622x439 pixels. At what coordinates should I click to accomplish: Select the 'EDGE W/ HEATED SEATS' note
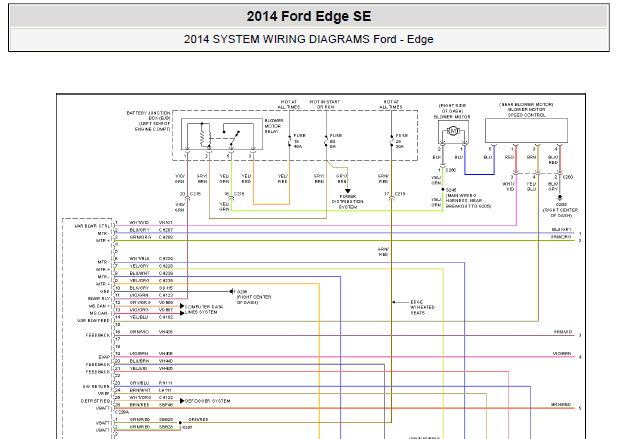click(x=422, y=307)
